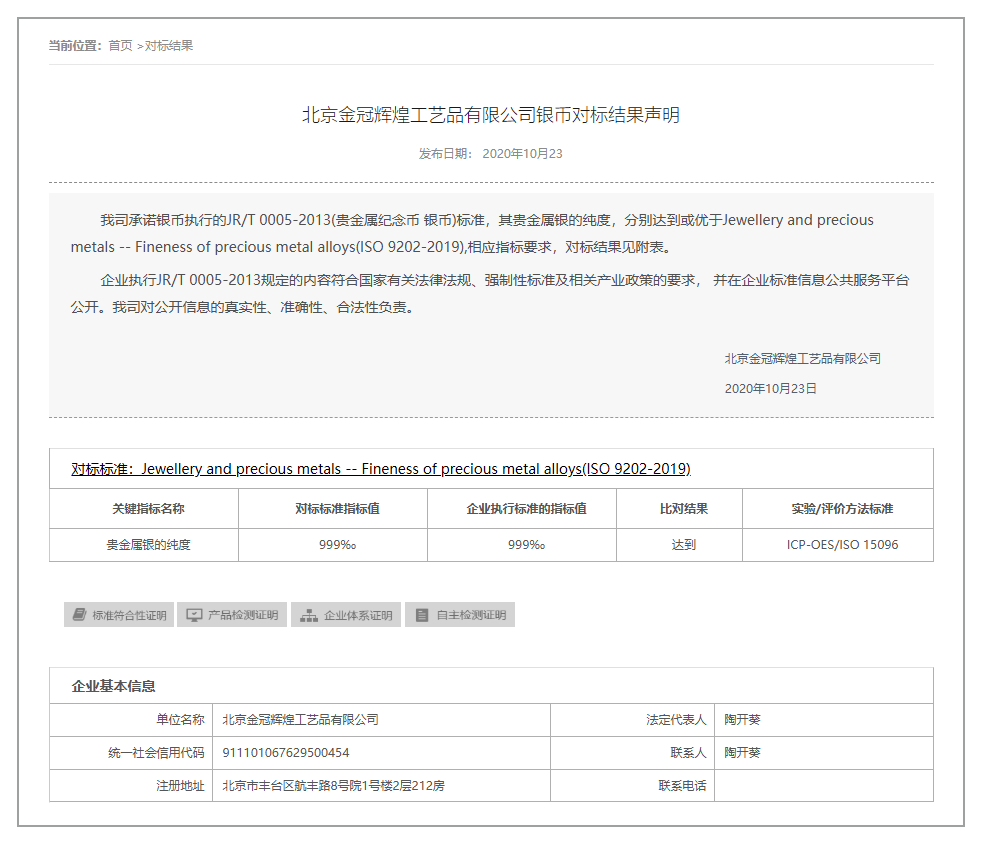
Task: Click the 单位名称 value in company info table
Action: tap(300, 720)
